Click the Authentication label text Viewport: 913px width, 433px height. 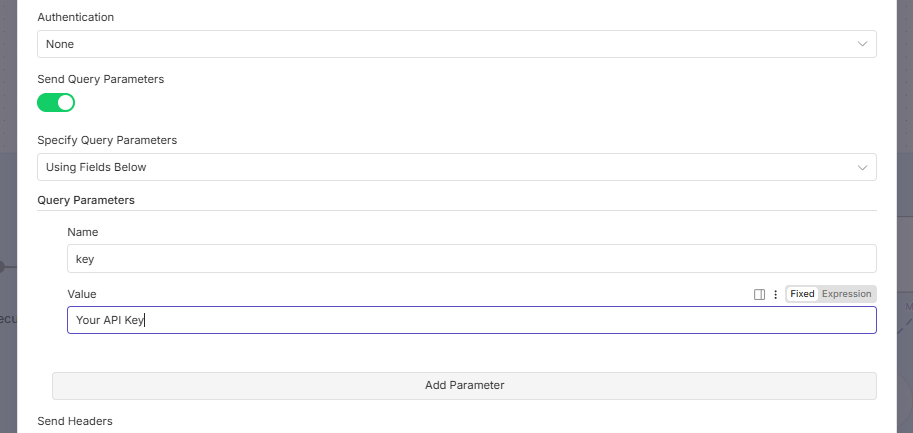tap(75, 17)
